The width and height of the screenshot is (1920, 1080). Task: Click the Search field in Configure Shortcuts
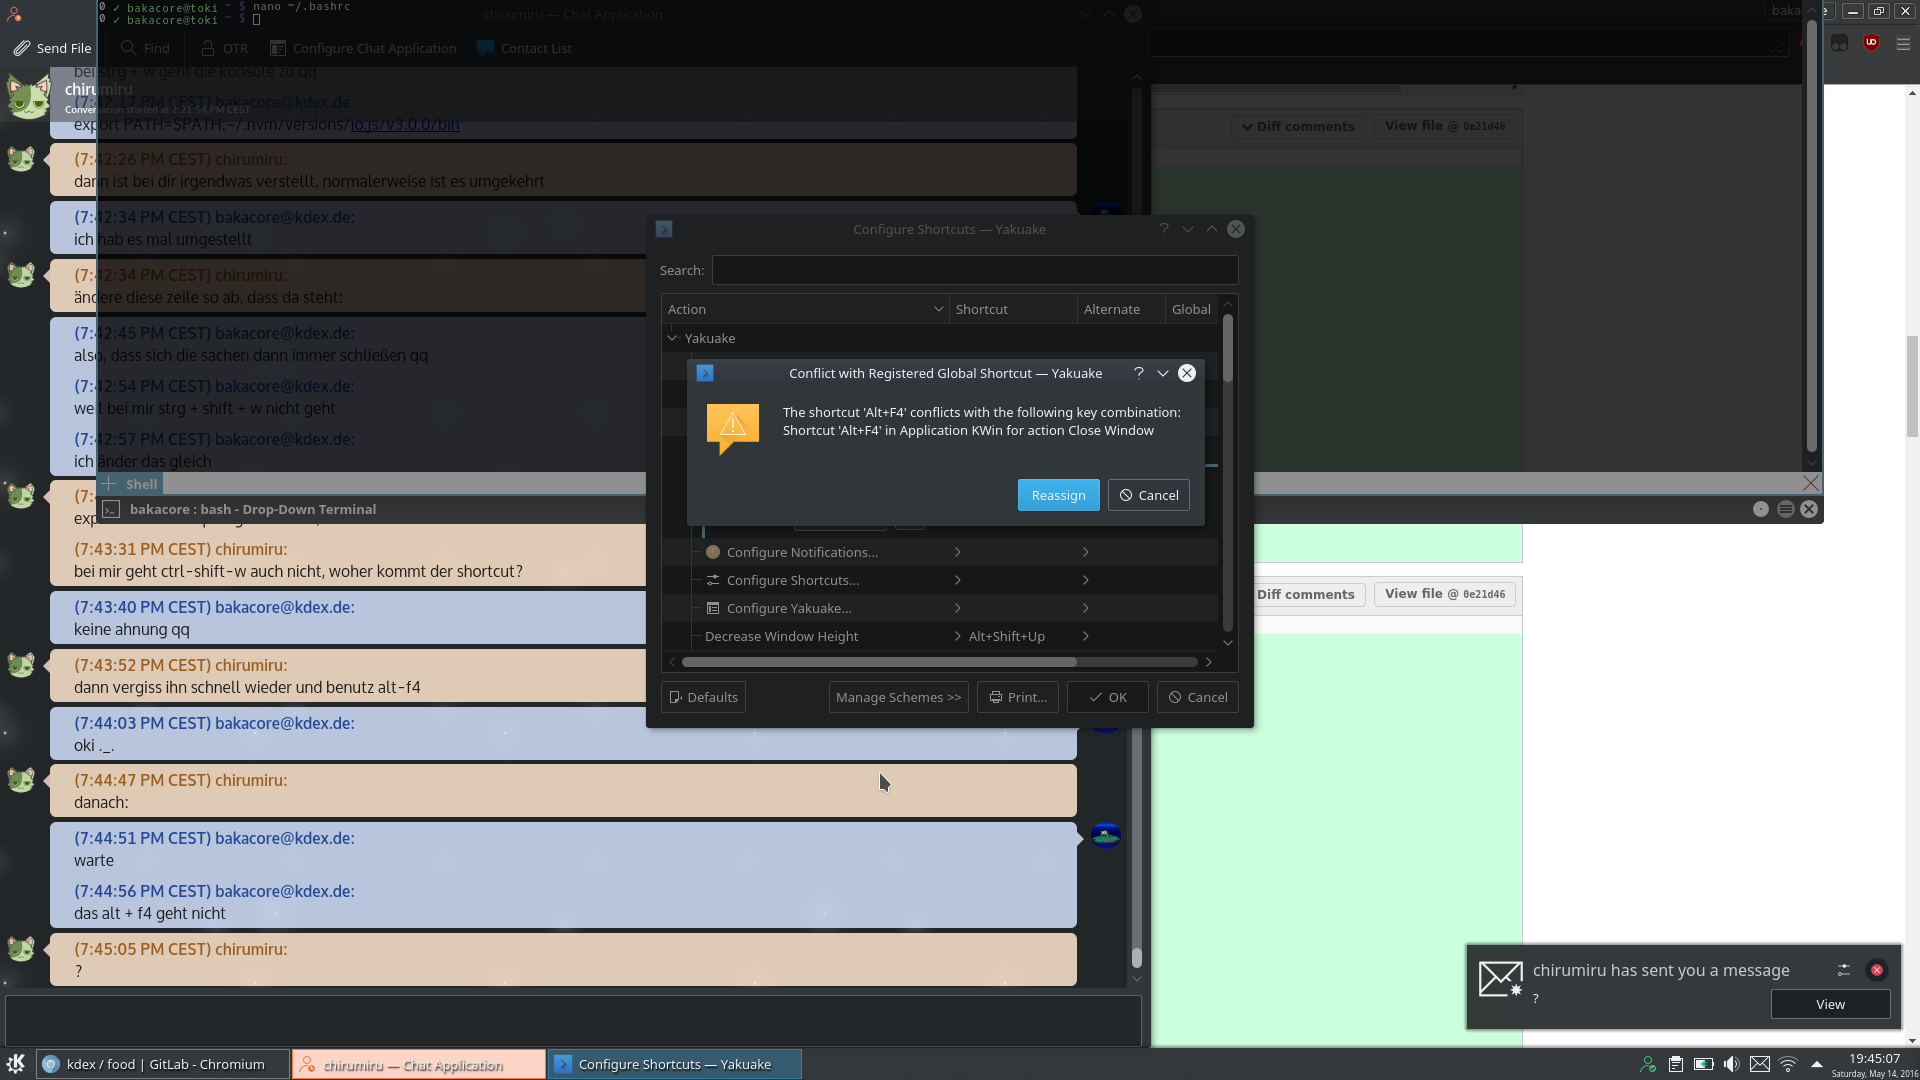[975, 270]
